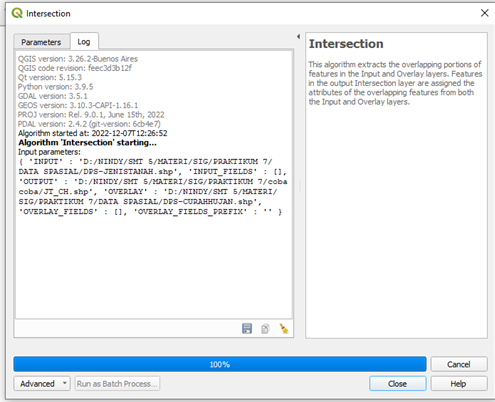This screenshot has height=402, width=495.
Task: Click 'GDAL version: 3.5.1' log line
Action: click(x=53, y=96)
